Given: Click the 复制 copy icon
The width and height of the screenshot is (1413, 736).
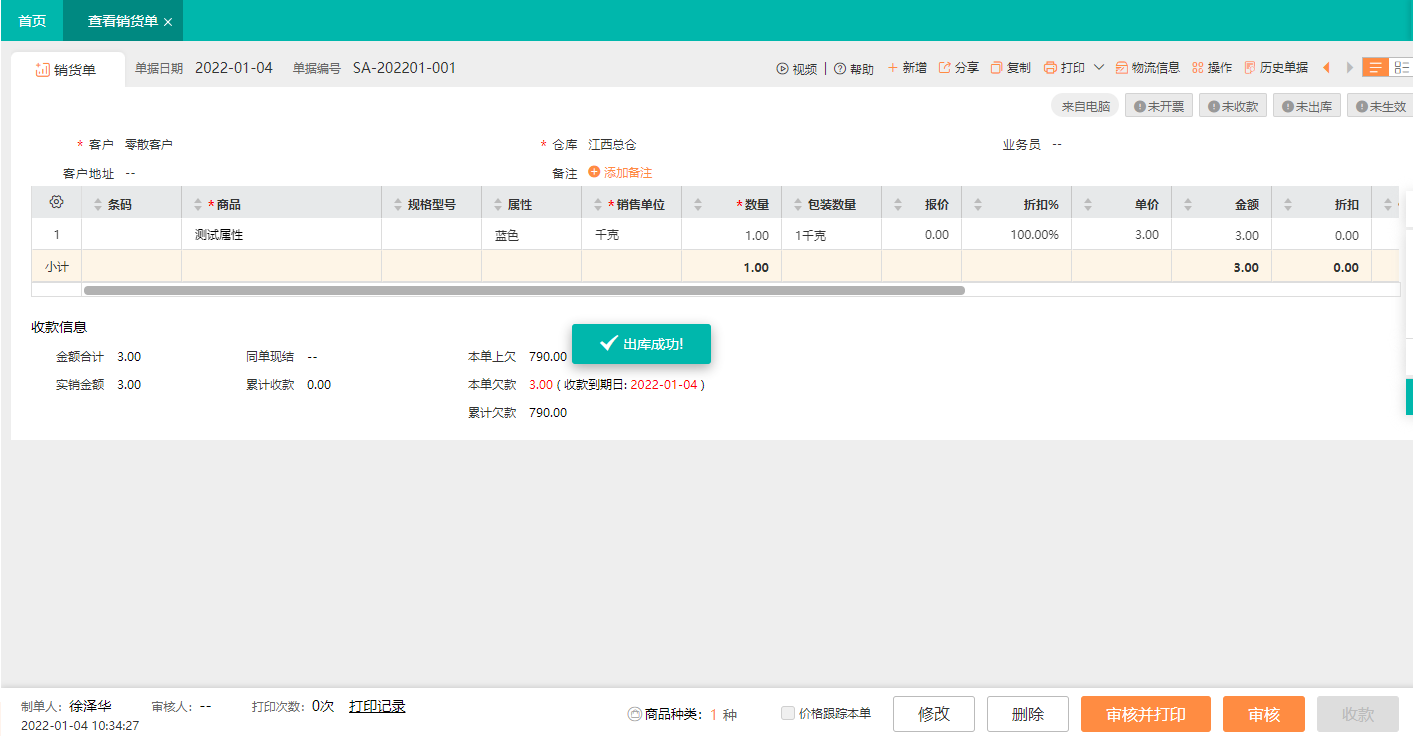Looking at the screenshot, I should coord(996,68).
